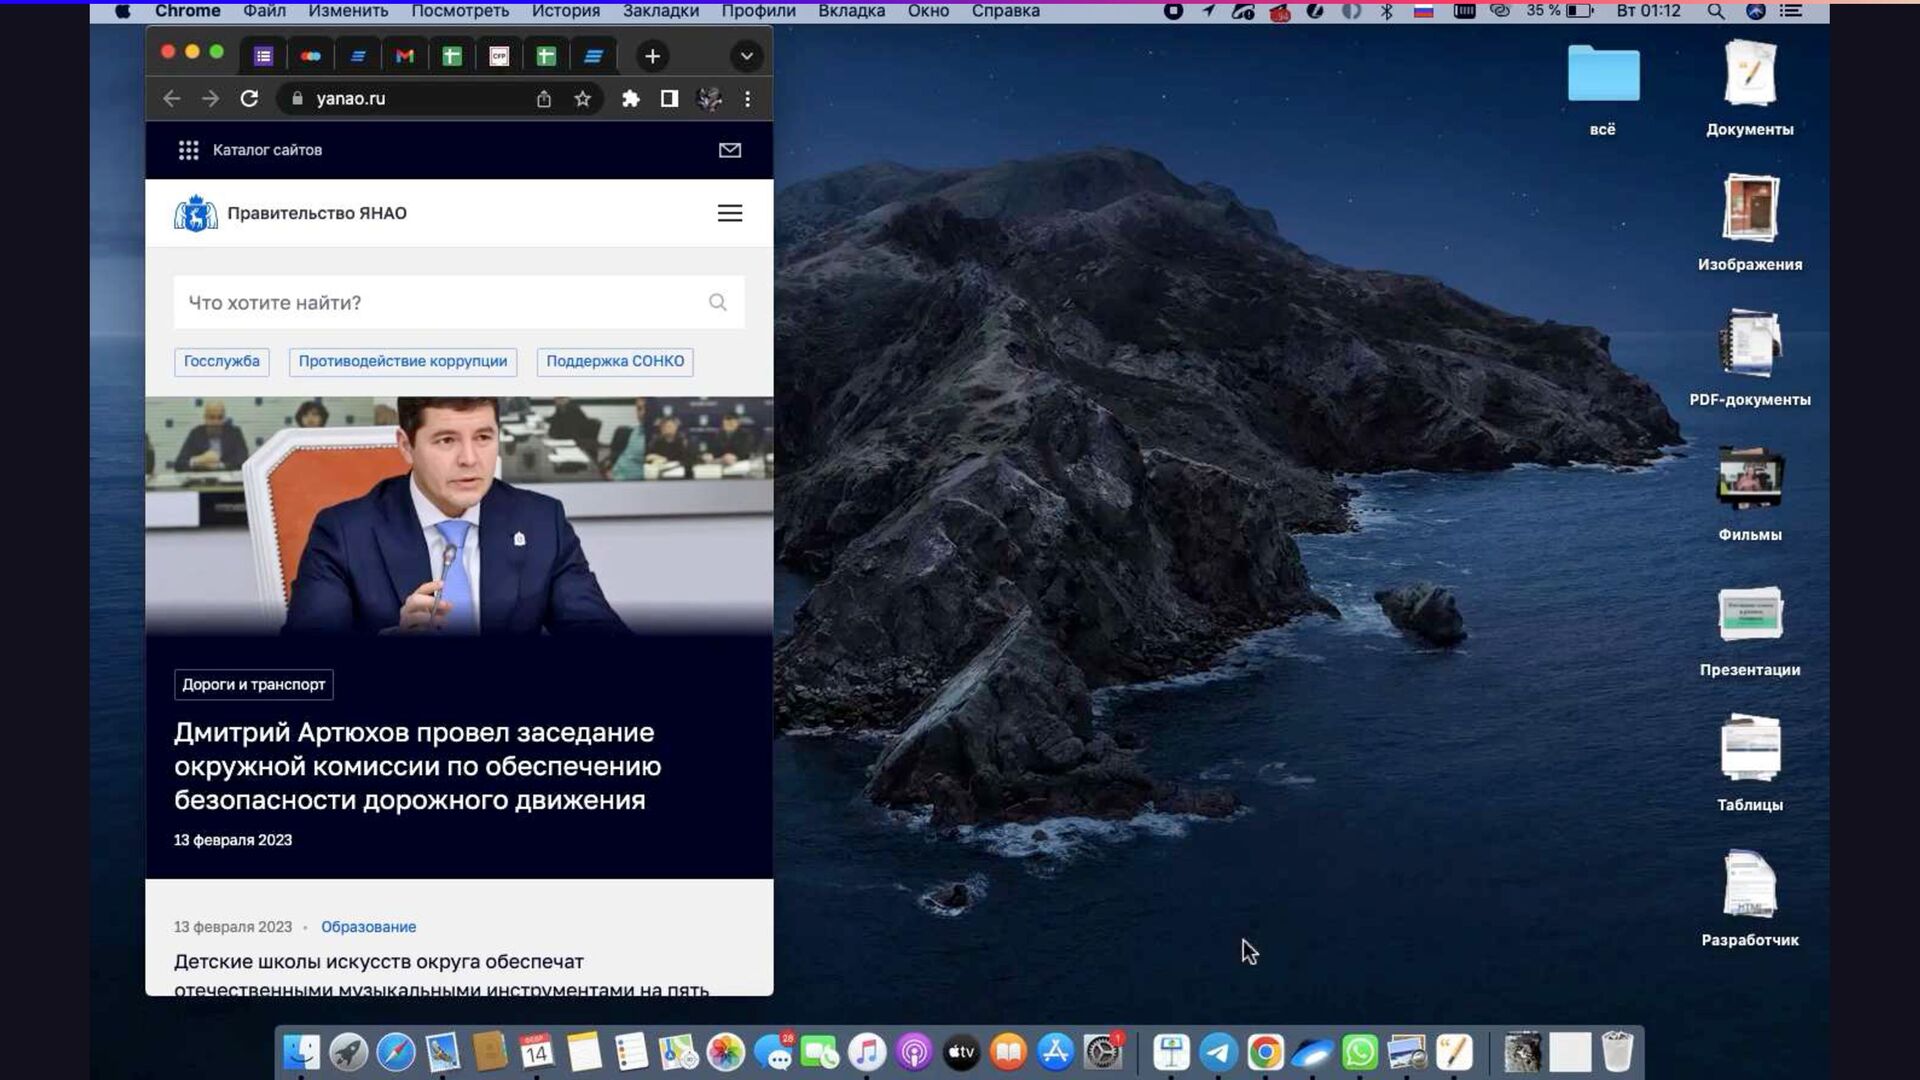The height and width of the screenshot is (1080, 1920).
Task: Open a new Chrome tab with plus button
Action: (652, 56)
